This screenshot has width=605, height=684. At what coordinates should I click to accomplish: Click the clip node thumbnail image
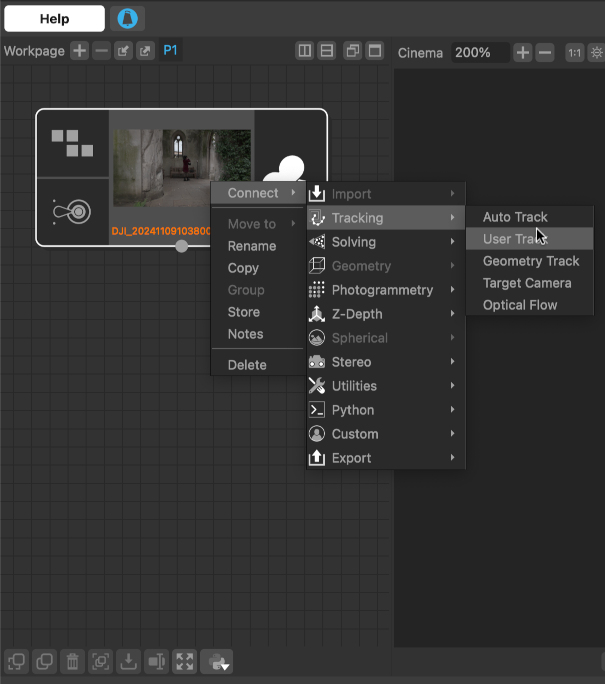(182, 168)
